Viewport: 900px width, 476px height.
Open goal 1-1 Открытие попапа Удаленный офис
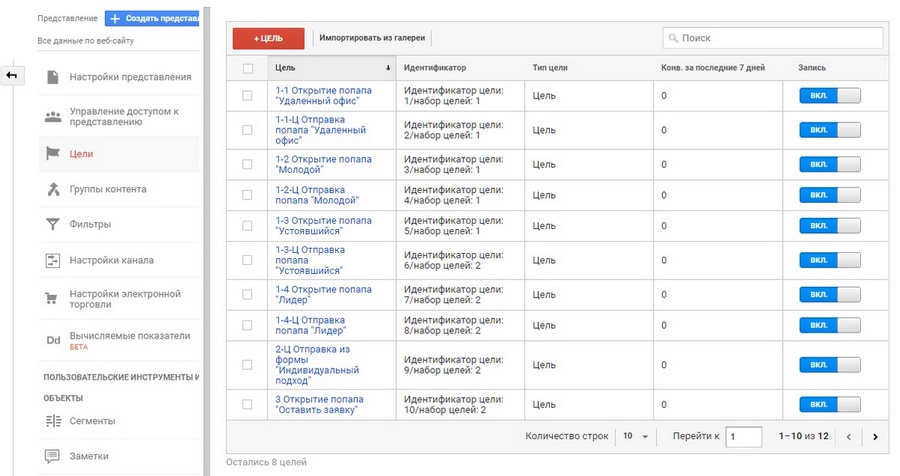(323, 95)
